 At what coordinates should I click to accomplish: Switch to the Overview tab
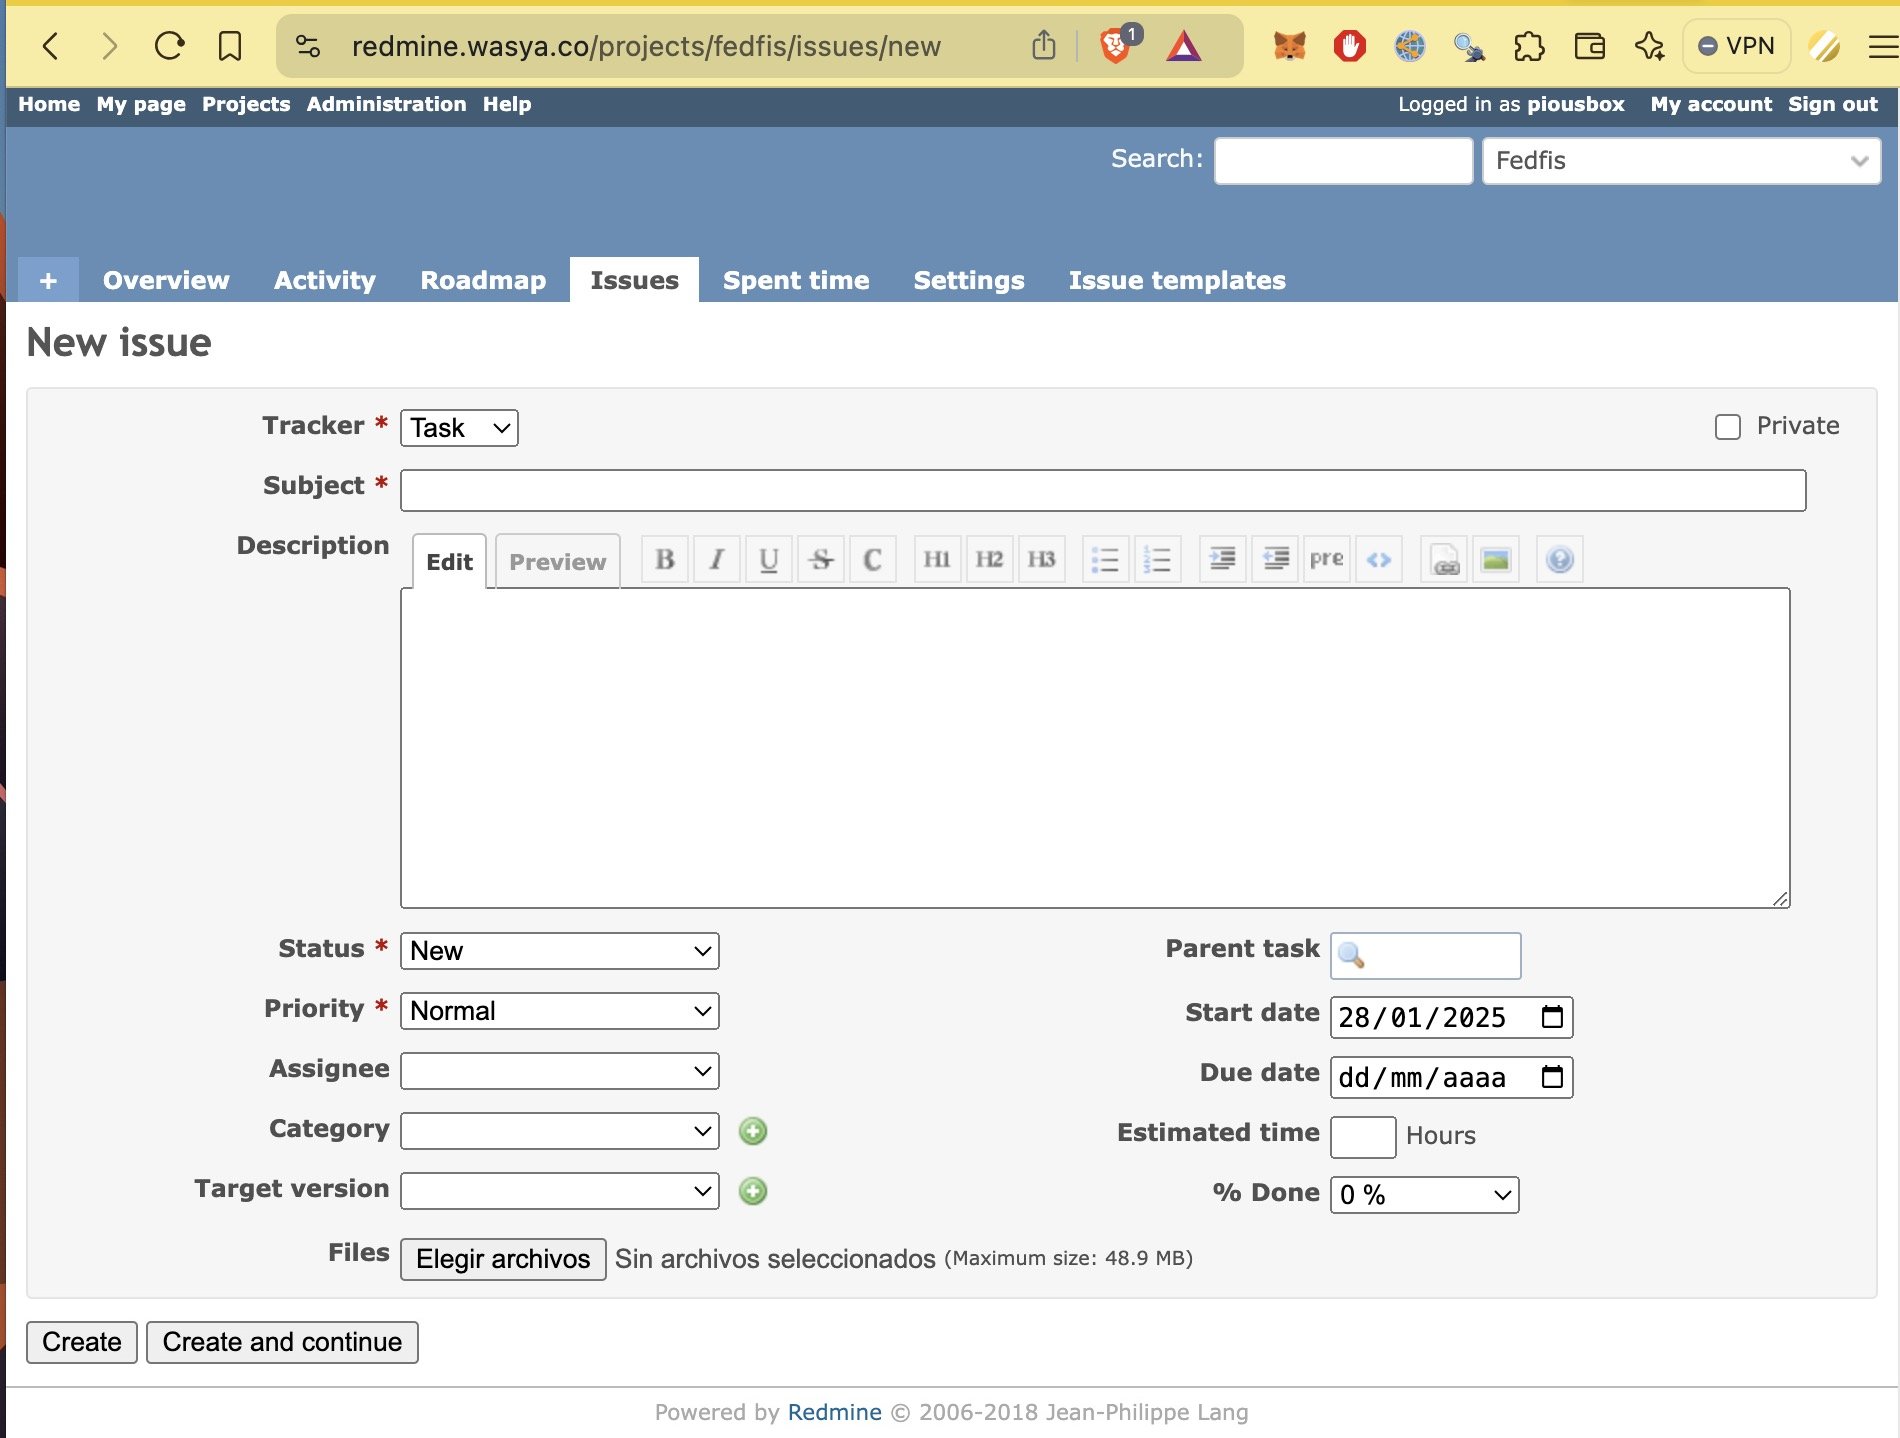(166, 280)
